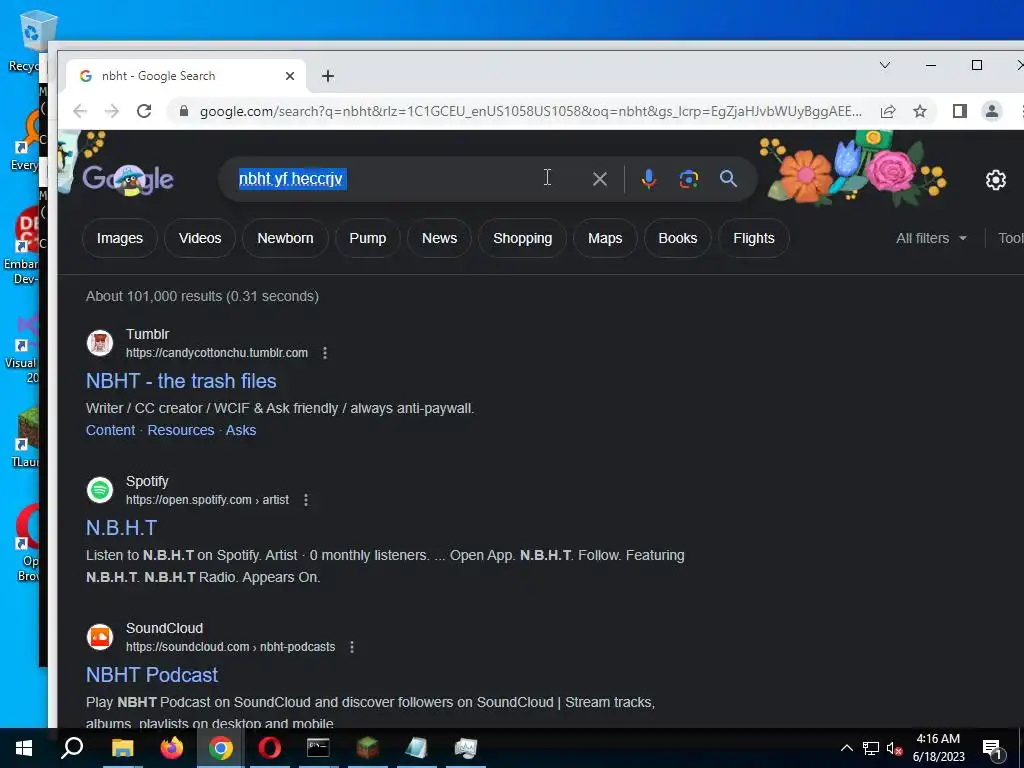
Task: Select the nbht - Google Search tab
Action: 185,76
